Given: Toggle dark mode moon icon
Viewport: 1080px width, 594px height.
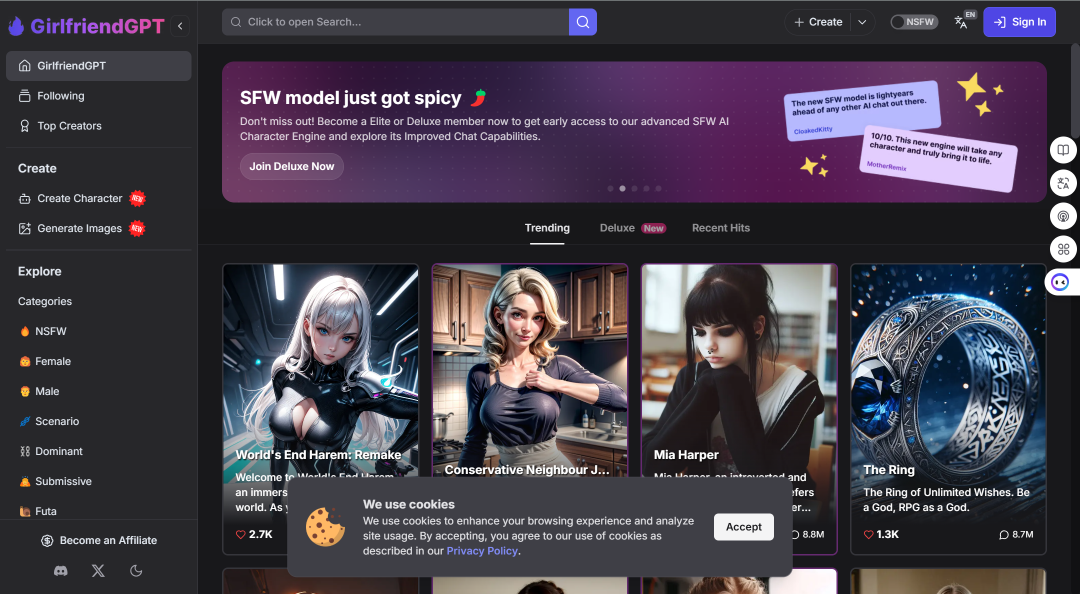Looking at the screenshot, I should click(136, 571).
